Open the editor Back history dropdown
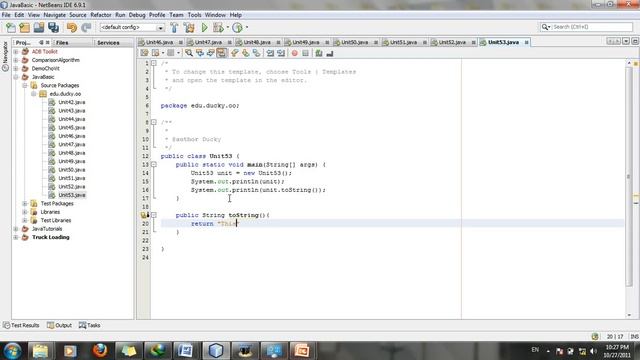Screen dimensions: 640x360 162,53
